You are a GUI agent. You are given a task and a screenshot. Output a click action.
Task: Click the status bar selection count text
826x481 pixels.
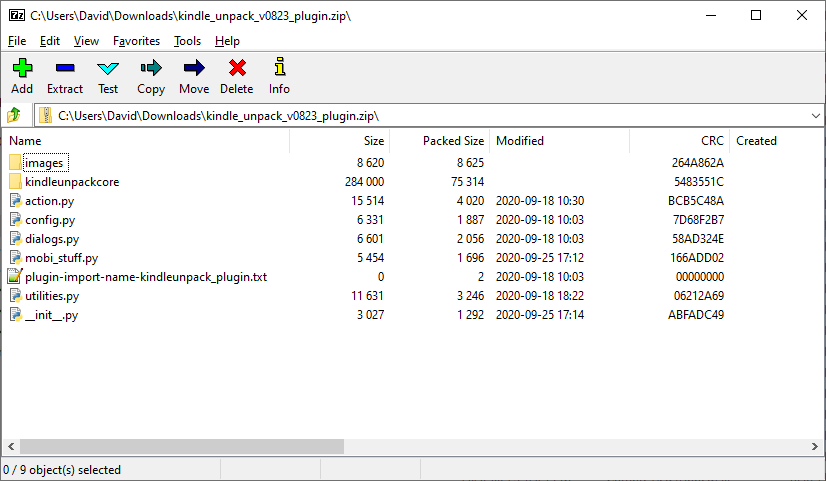click(62, 469)
